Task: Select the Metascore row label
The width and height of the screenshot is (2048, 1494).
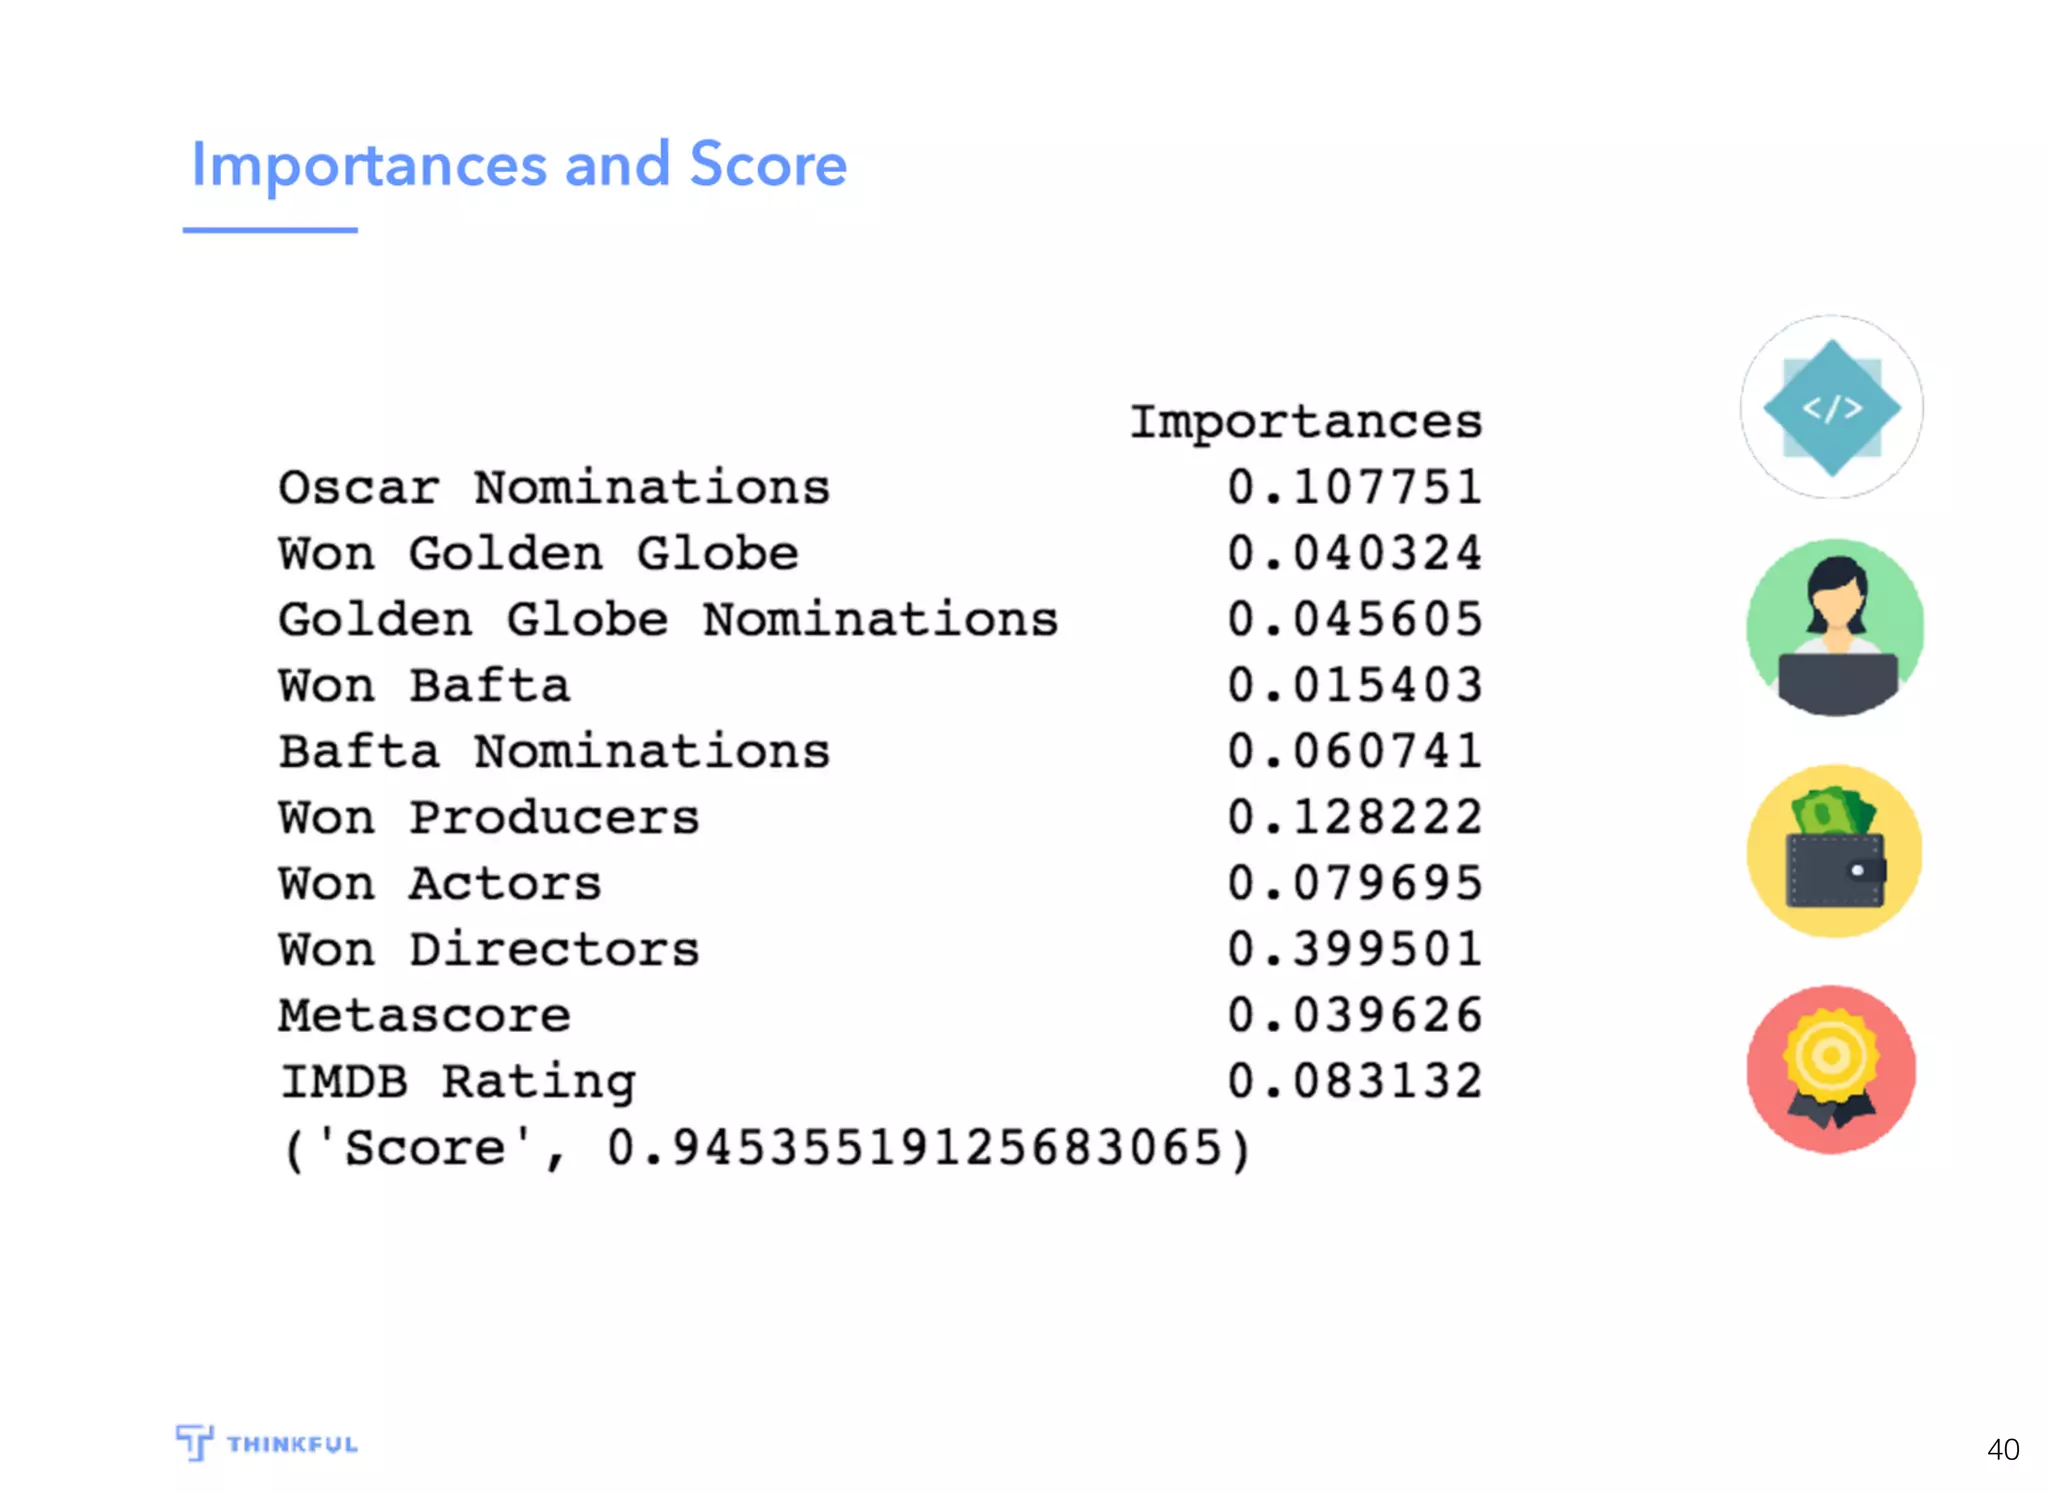Action: [x=424, y=1016]
